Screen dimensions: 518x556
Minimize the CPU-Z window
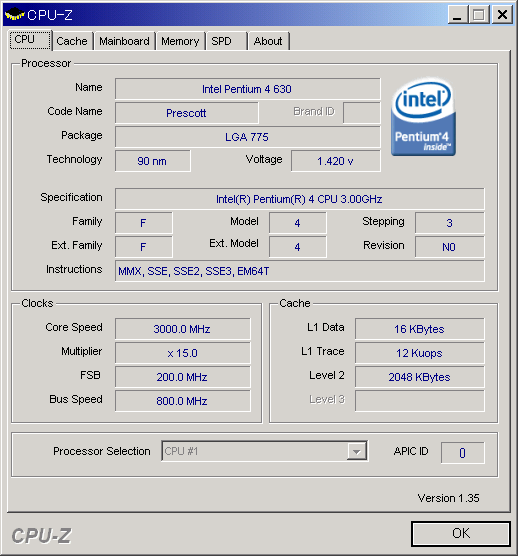[x=458, y=15]
